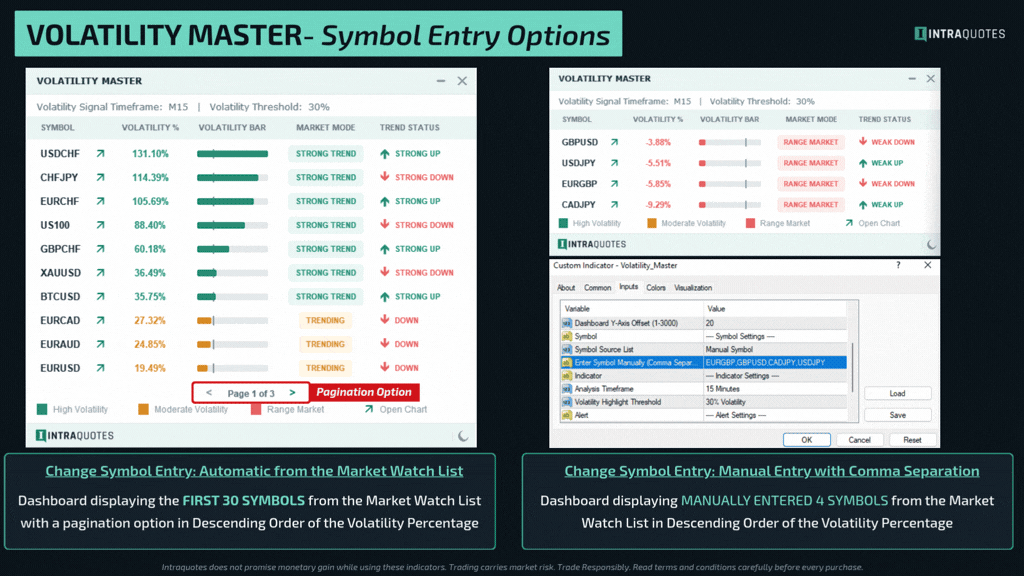Click Cancel in the Custom Indicator dialog
Screen dimensions: 1024x576
859,440
